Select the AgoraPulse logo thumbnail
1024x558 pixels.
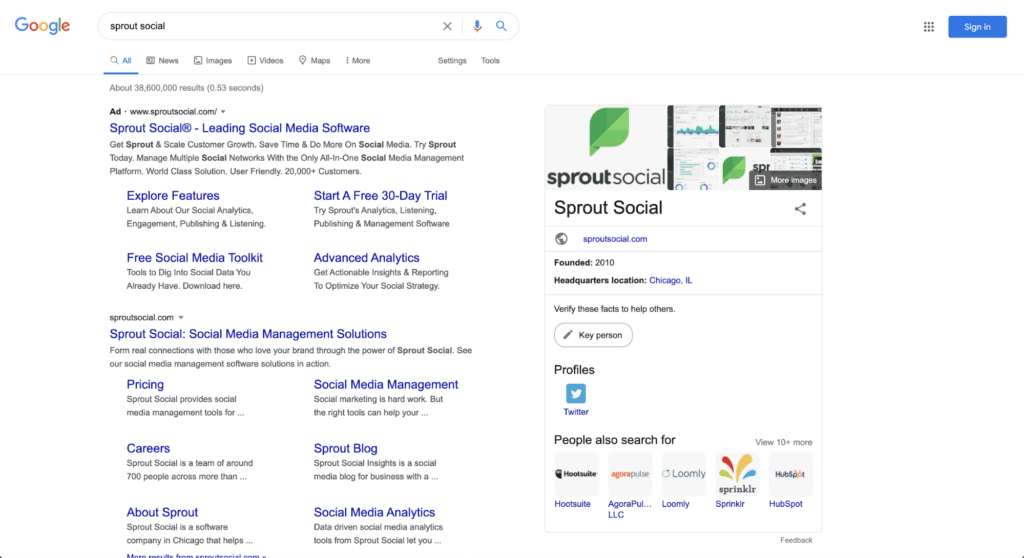pyautogui.click(x=630, y=474)
